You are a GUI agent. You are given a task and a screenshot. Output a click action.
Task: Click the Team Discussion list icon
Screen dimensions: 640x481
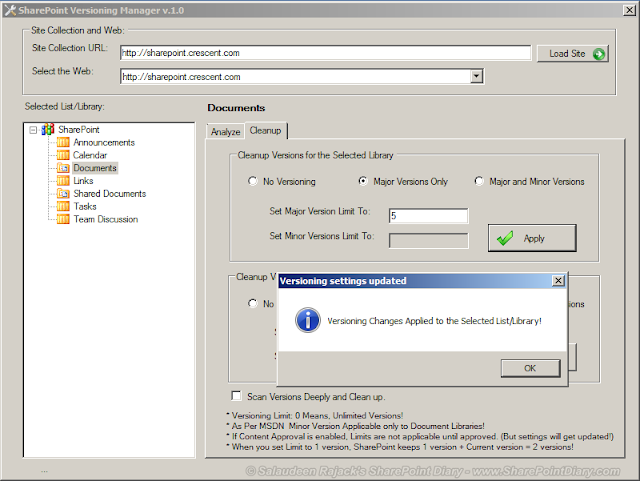(63, 219)
